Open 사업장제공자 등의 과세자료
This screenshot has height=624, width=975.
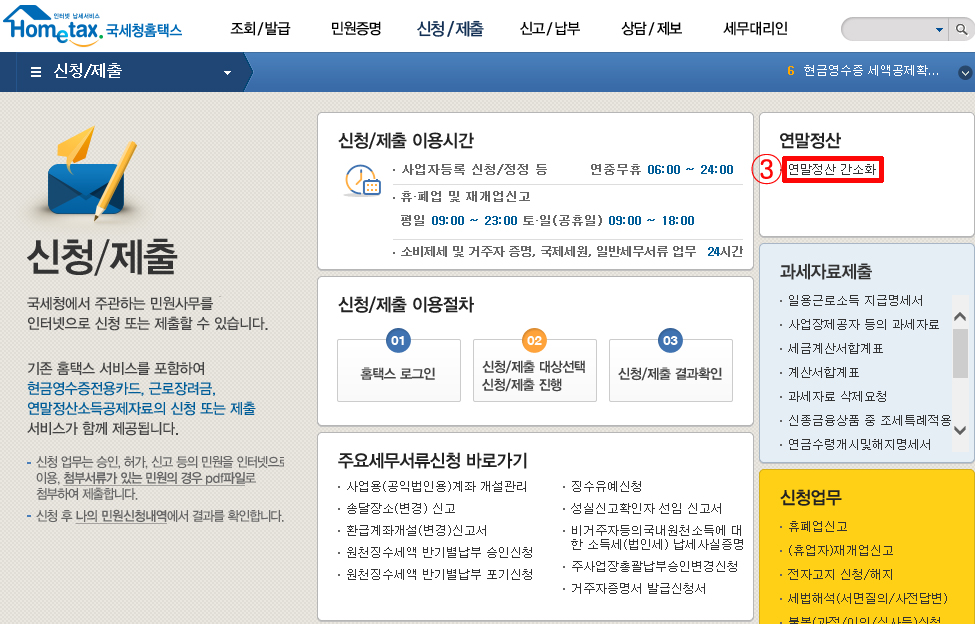pyautogui.click(x=863, y=324)
